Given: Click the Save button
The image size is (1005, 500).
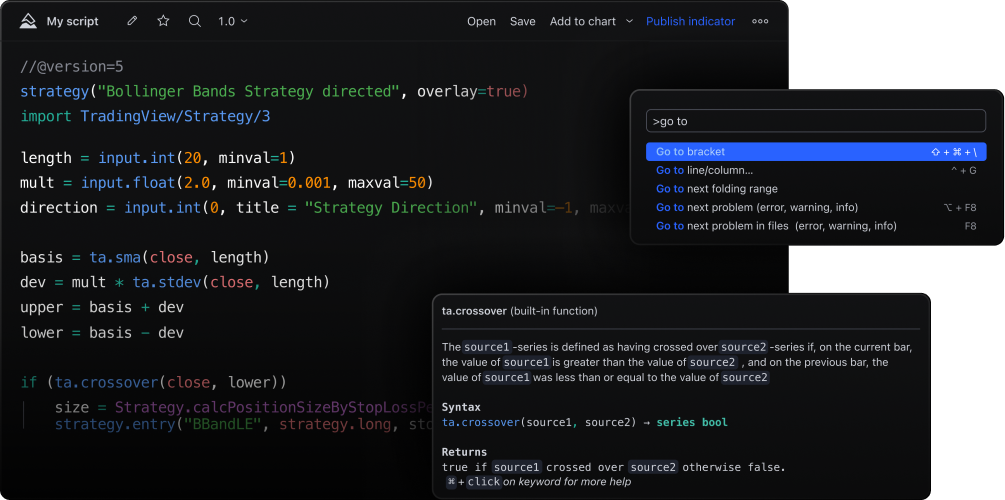Looking at the screenshot, I should click(x=522, y=21).
